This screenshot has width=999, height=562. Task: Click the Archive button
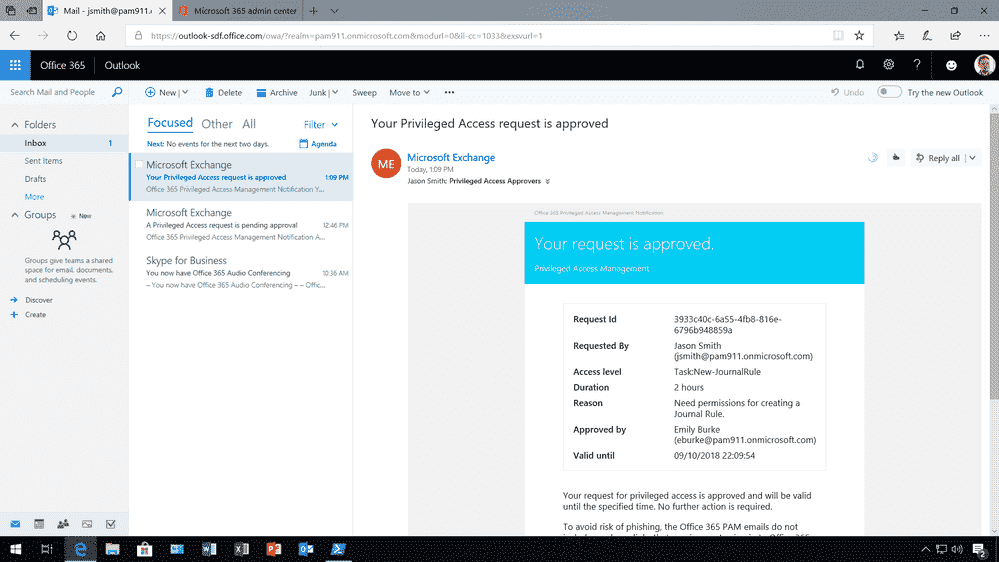tap(277, 92)
